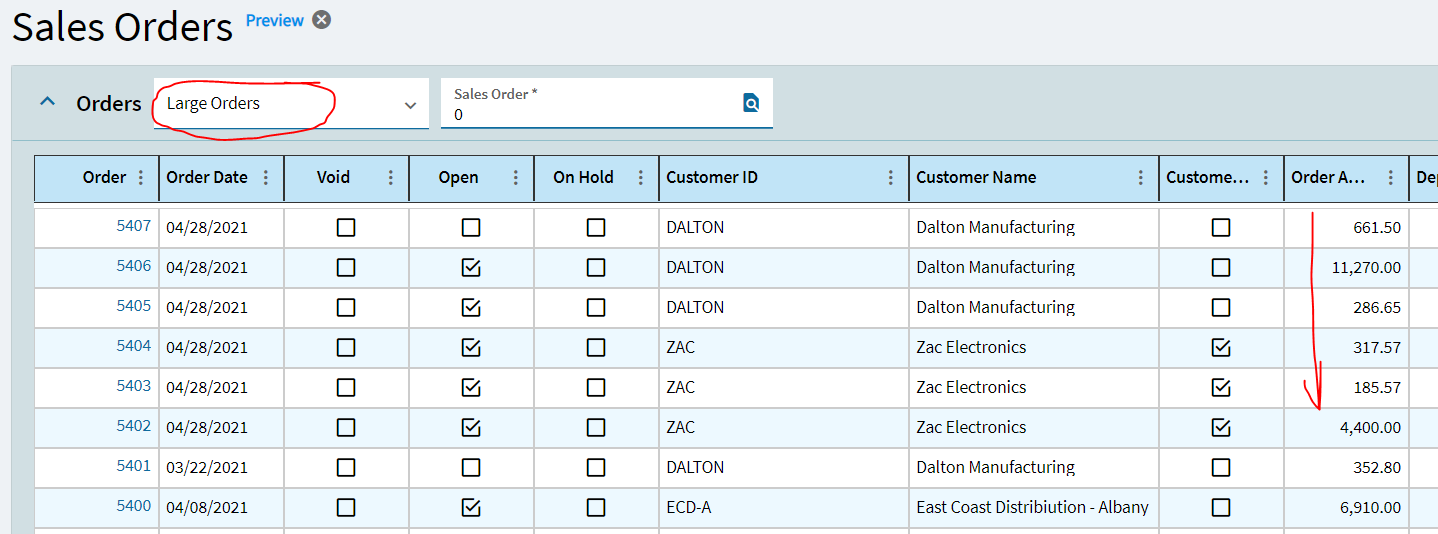Click into the Sales Order input field
Screen dimensions: 1438x534
[590, 115]
